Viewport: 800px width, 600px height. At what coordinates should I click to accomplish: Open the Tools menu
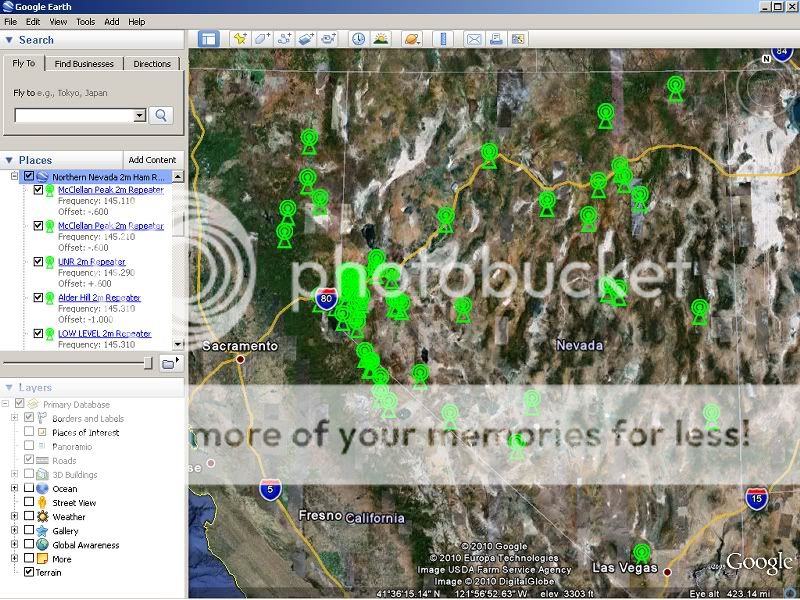pyautogui.click(x=86, y=21)
